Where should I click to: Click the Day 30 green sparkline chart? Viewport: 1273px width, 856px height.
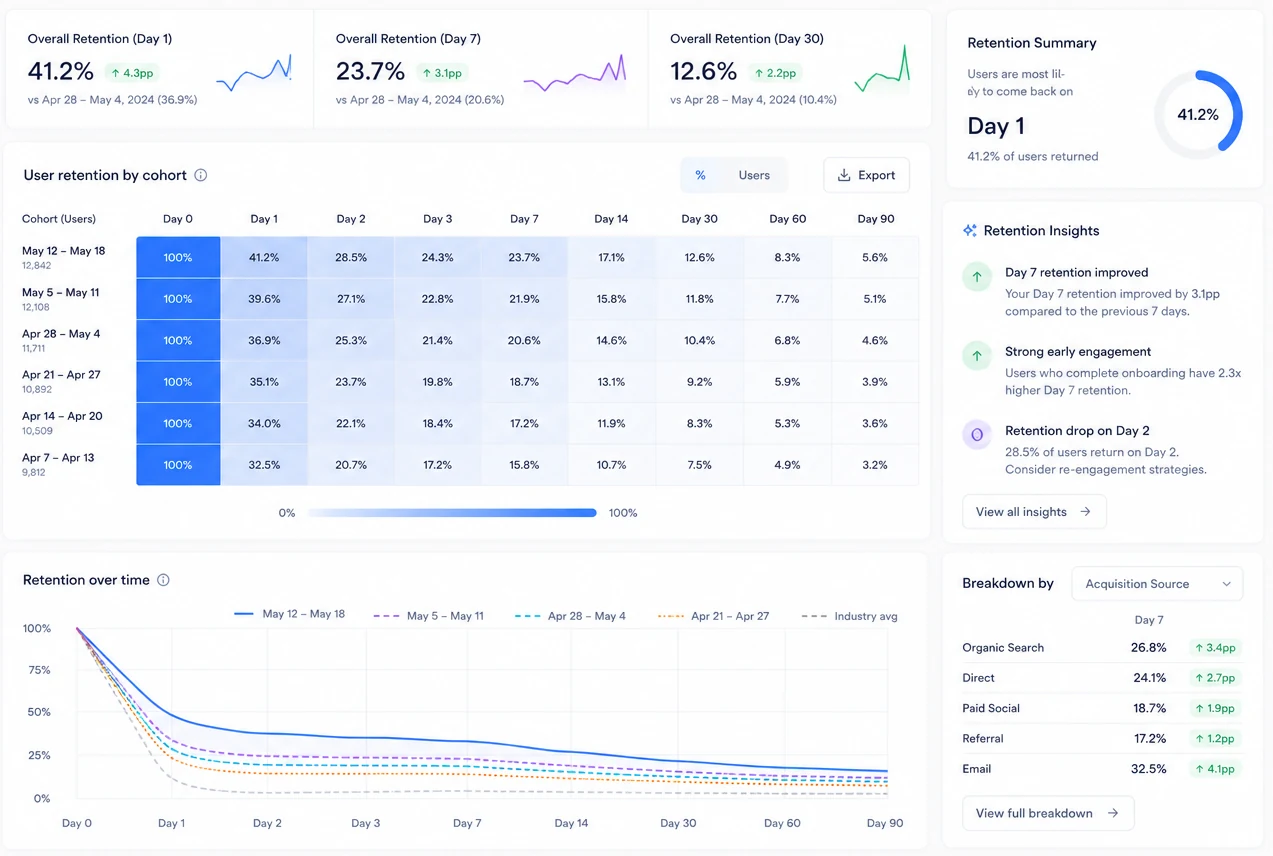click(x=882, y=70)
